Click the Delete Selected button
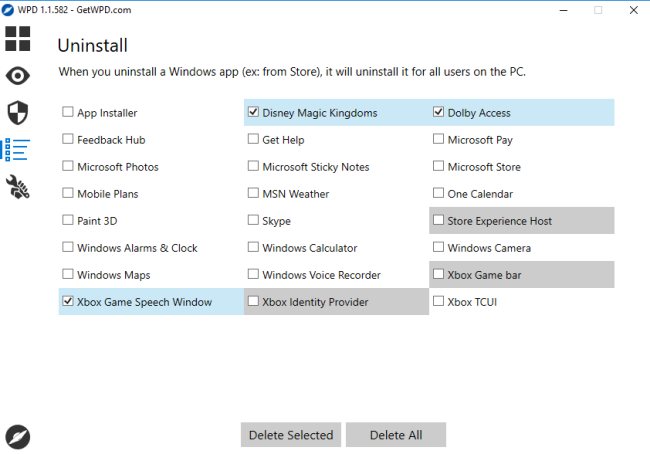 pos(291,435)
